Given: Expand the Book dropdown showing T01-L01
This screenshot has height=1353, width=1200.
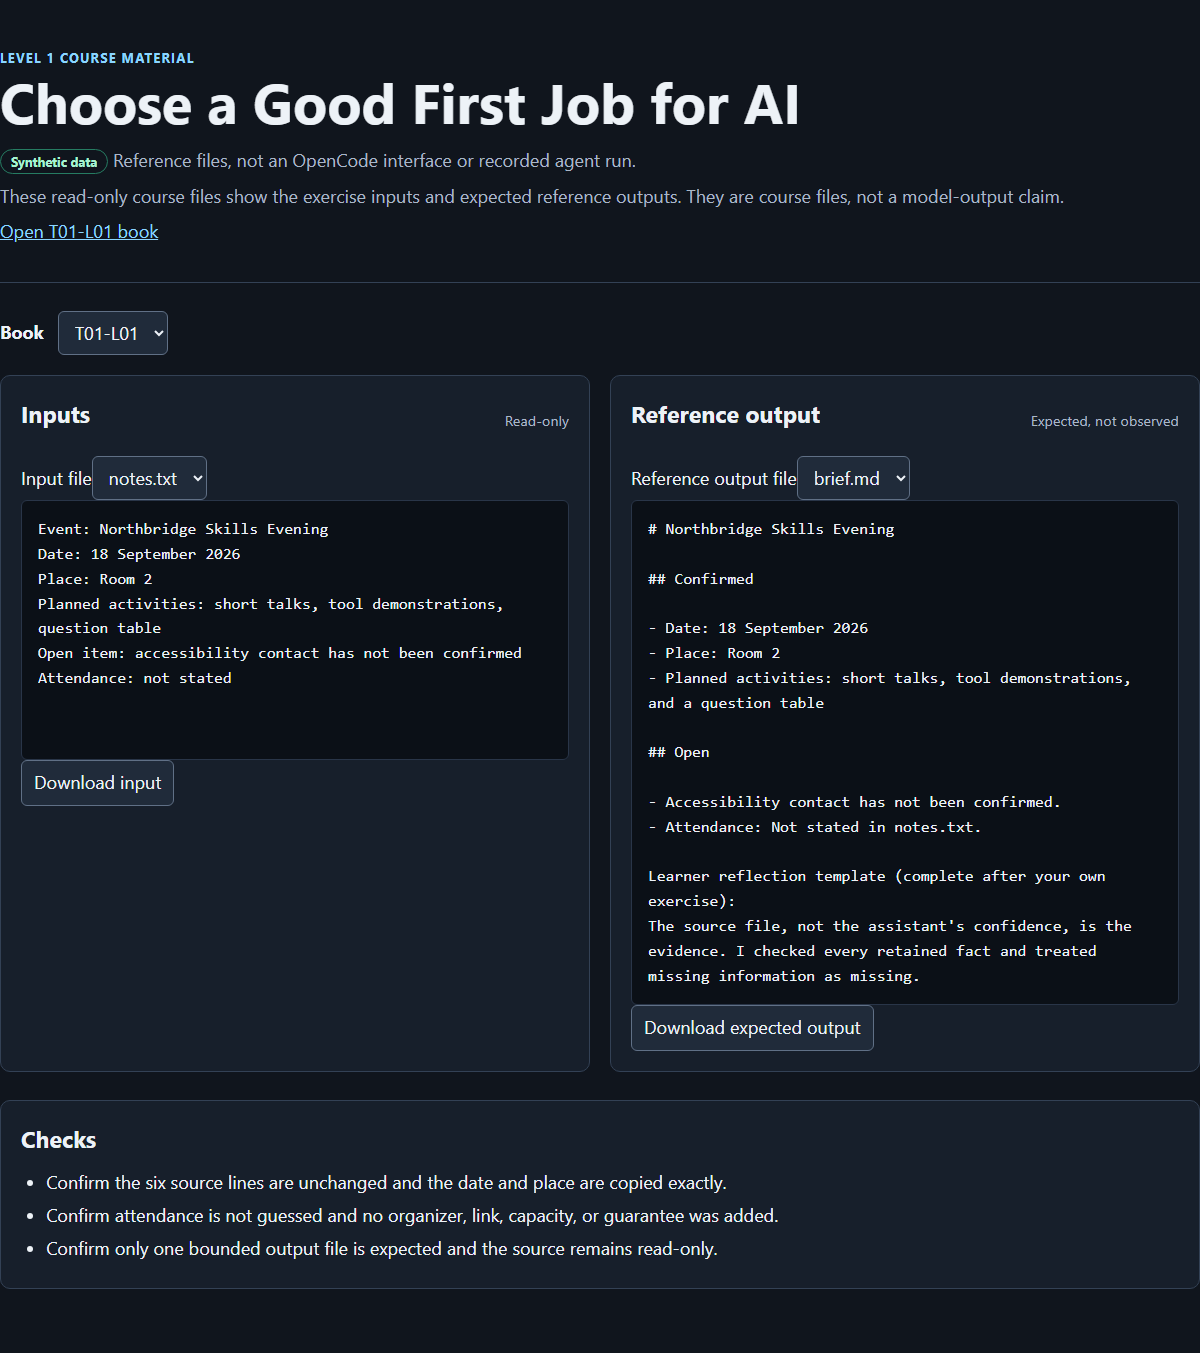Looking at the screenshot, I should 113,333.
